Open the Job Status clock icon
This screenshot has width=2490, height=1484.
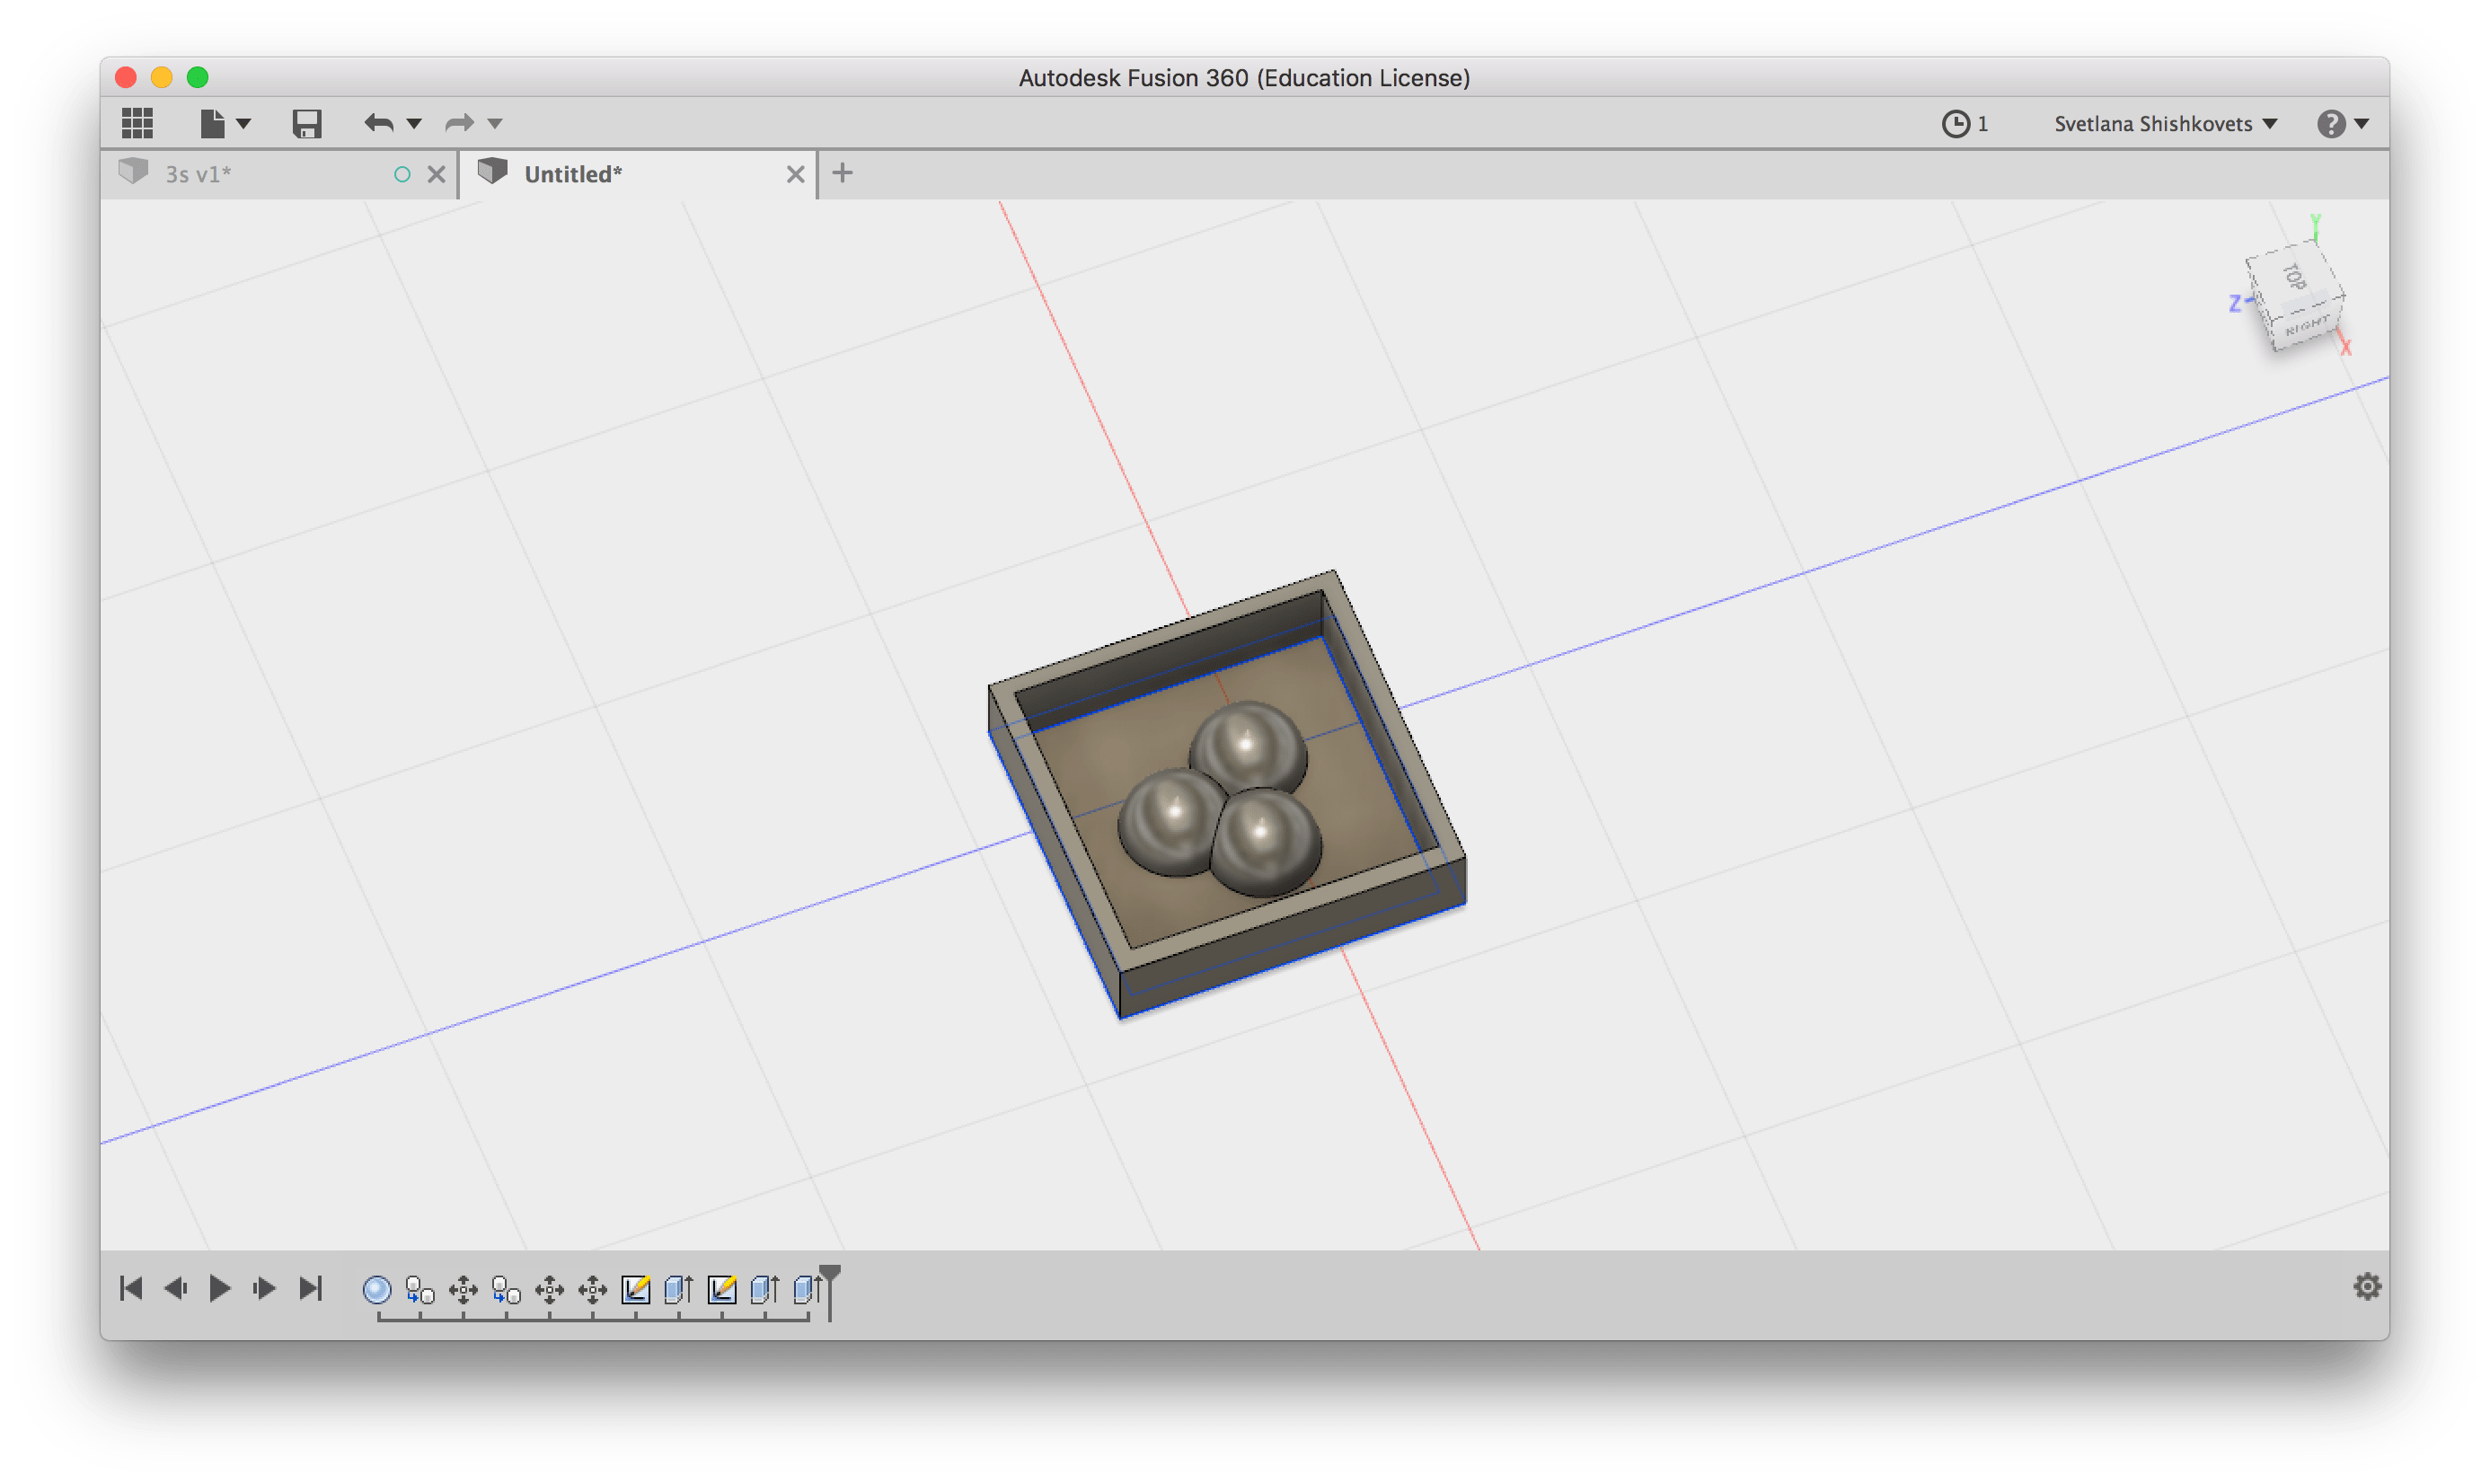click(x=1955, y=123)
